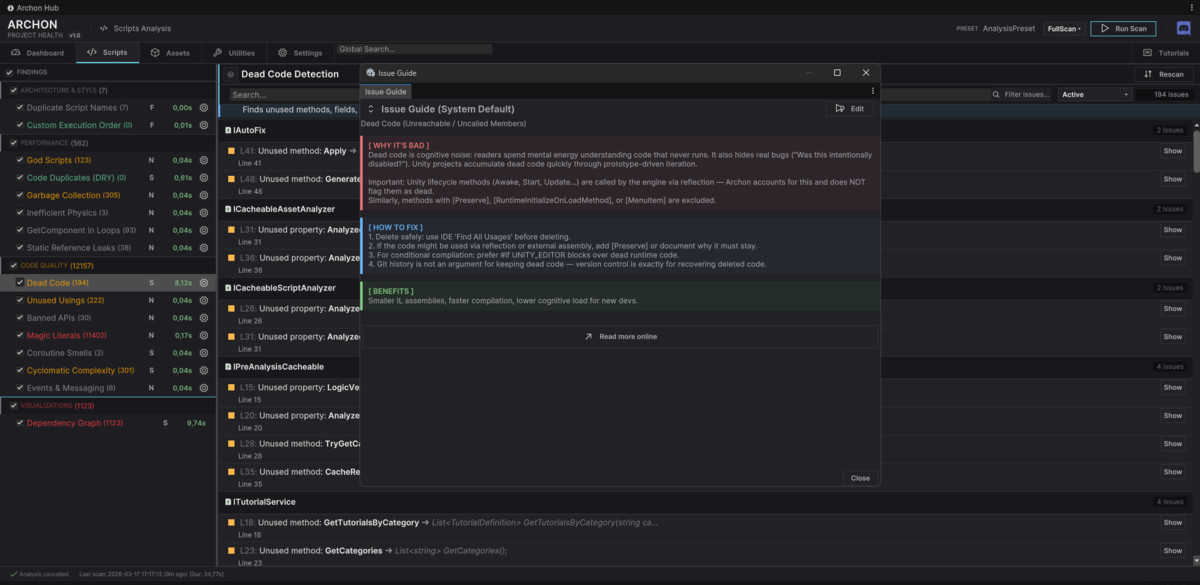Screen dimensions: 1200x585
Task: Click orange severity marker for L18 GetTutorialsByCategory
Action: tap(231, 522)
